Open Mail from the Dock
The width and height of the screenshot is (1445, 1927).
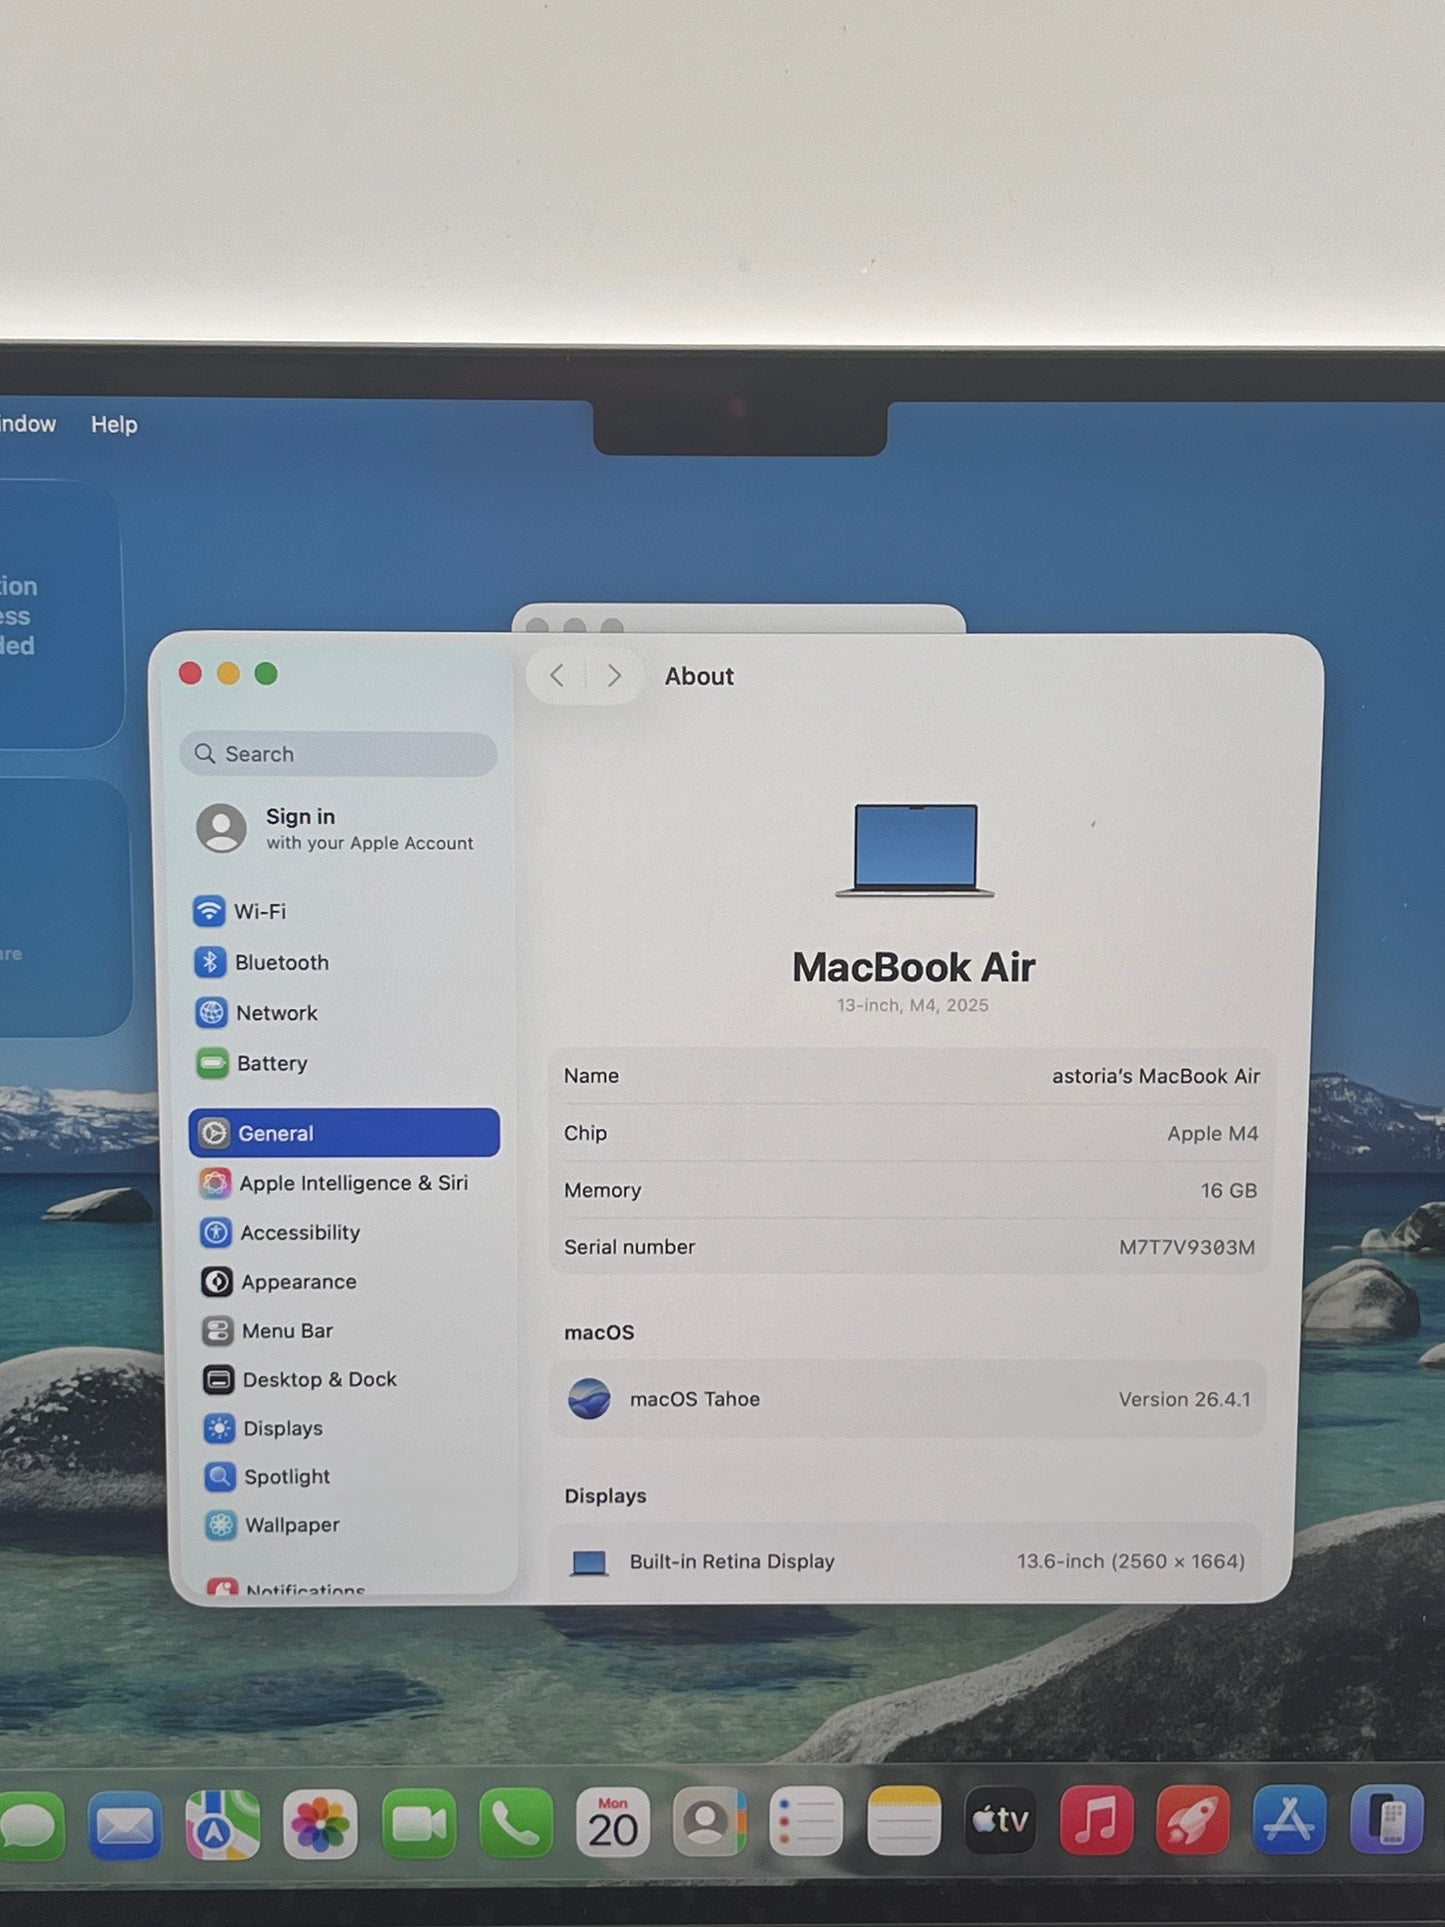point(125,1824)
